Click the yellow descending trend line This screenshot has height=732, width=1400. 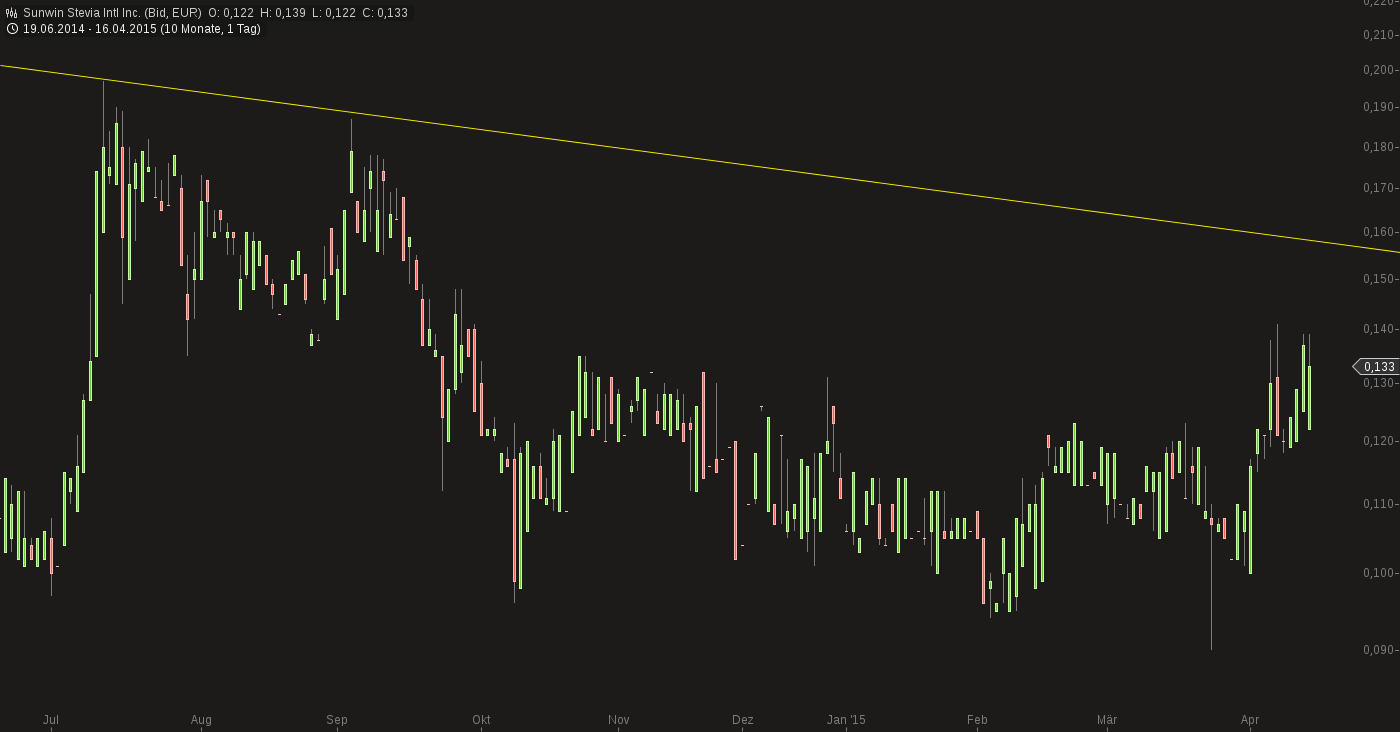tap(700, 158)
